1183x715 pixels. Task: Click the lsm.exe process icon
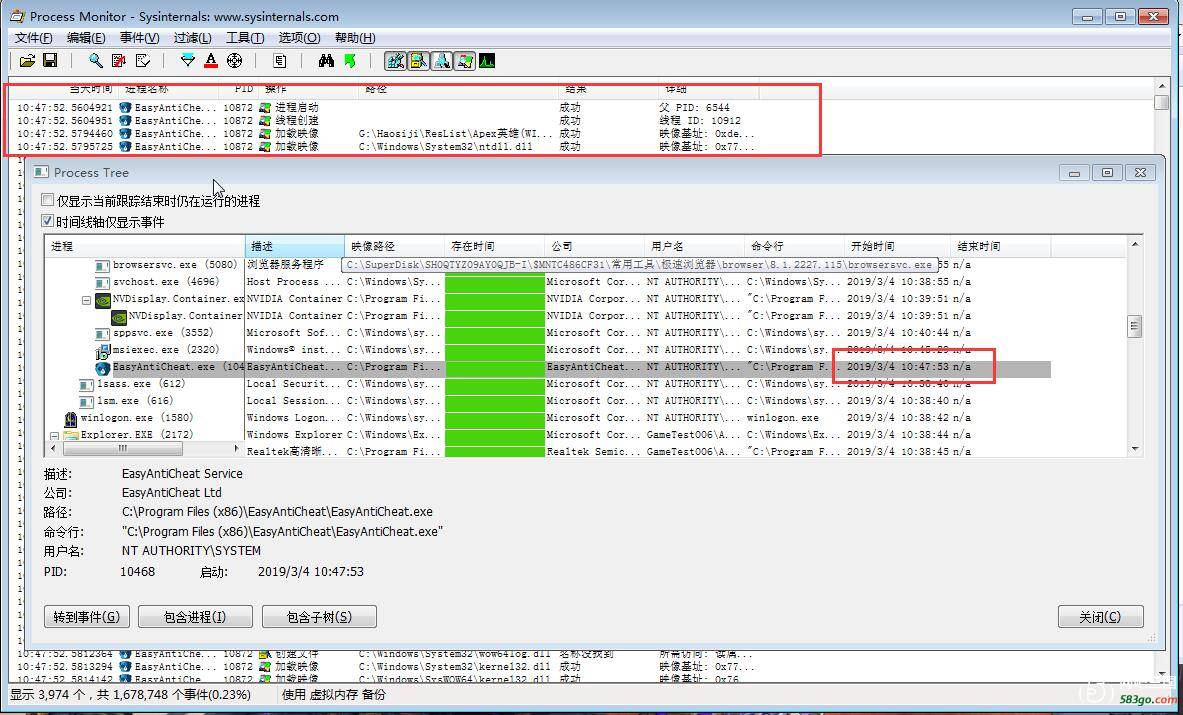(x=87, y=401)
